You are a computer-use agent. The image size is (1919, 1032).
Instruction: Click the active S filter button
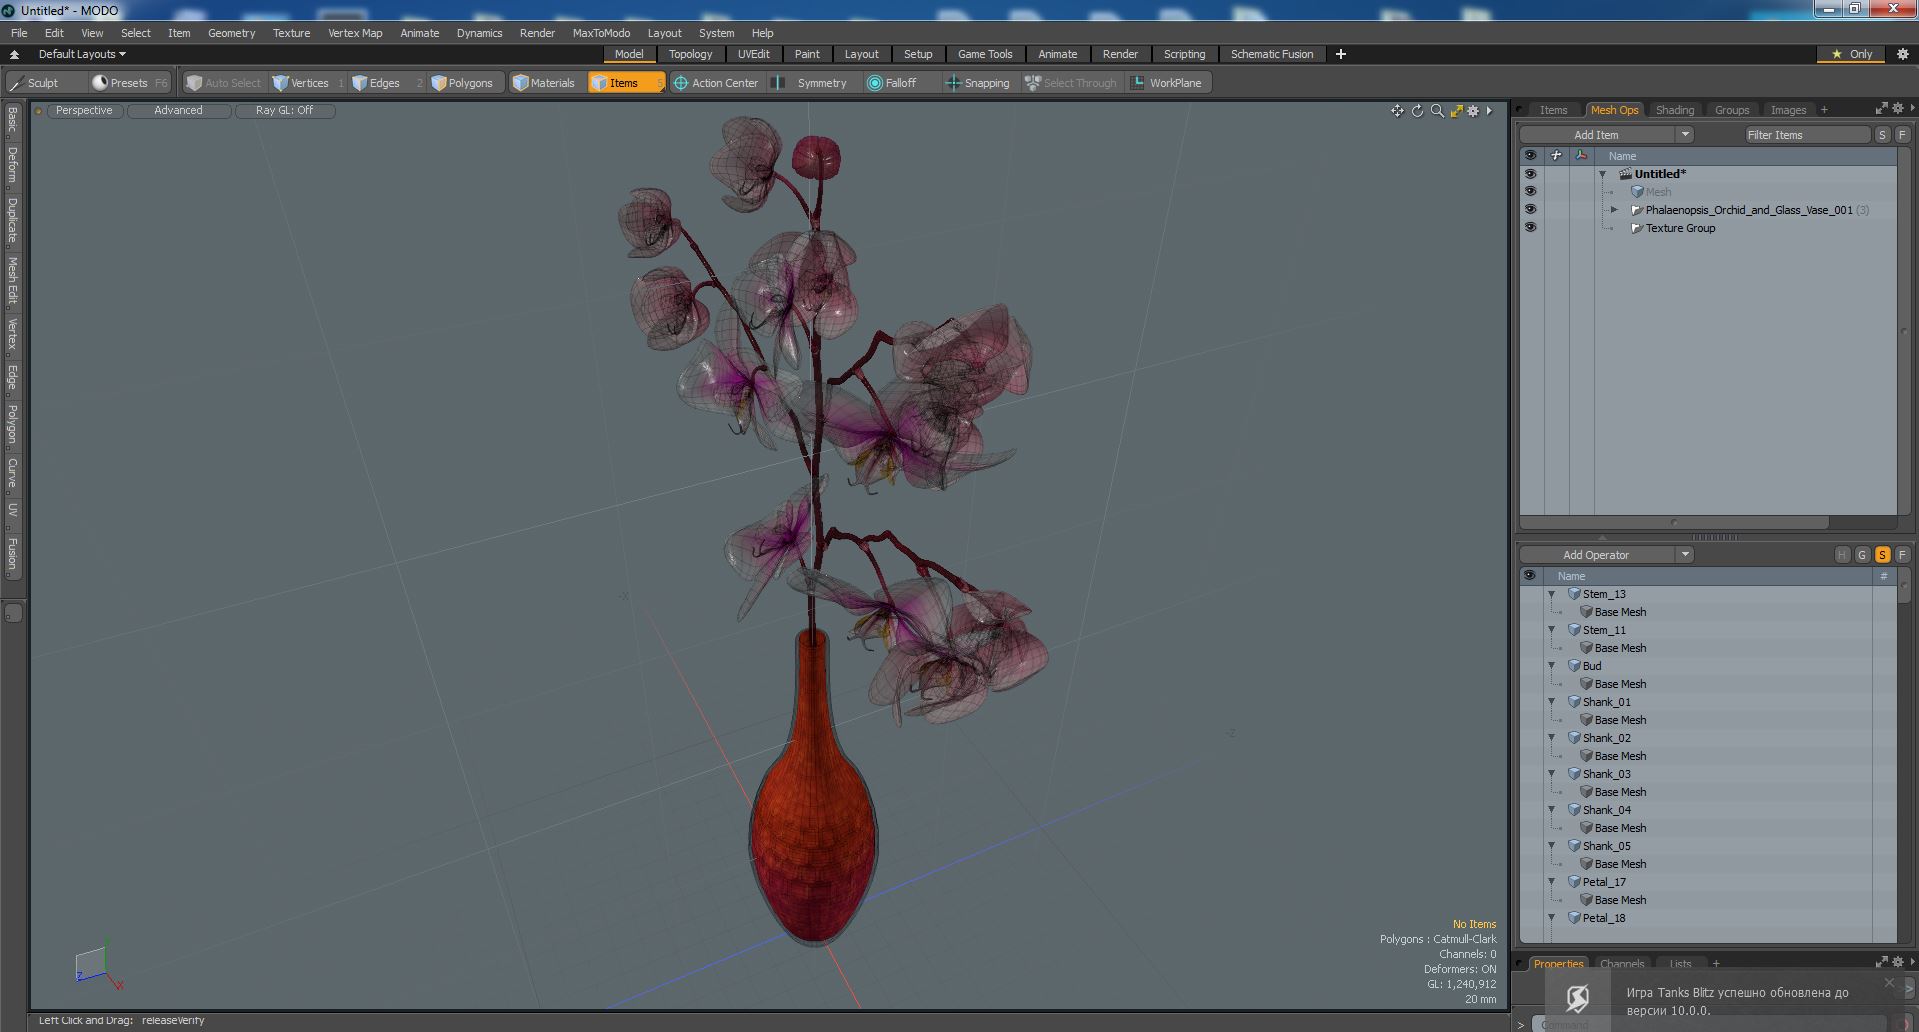[x=1882, y=555]
